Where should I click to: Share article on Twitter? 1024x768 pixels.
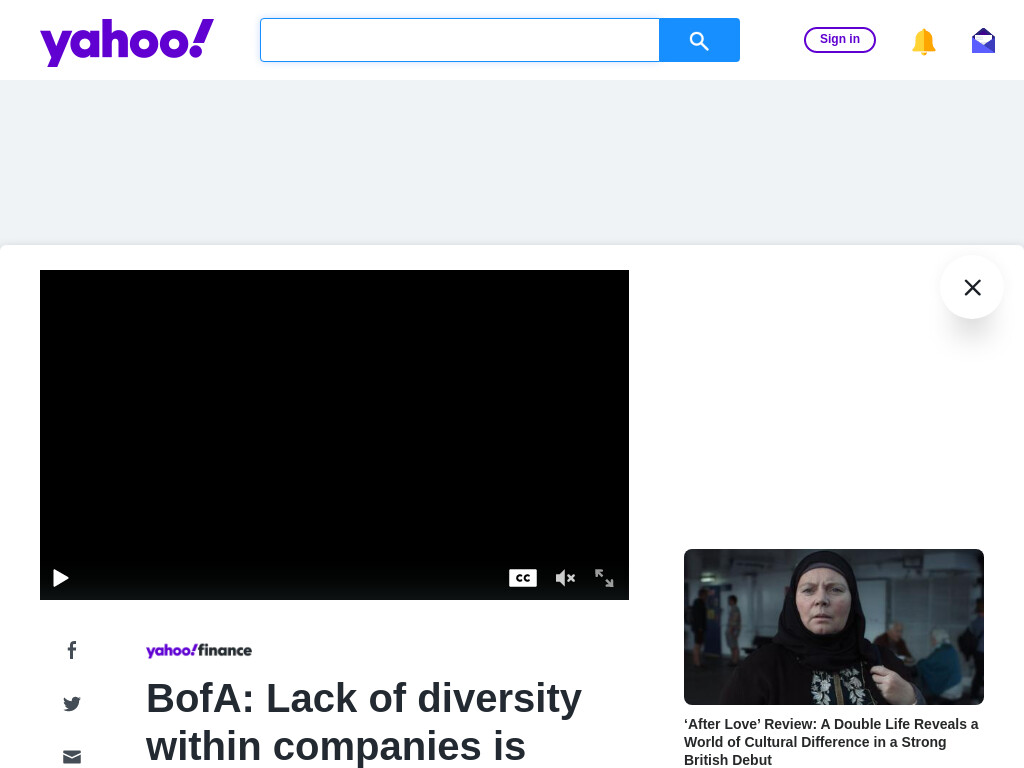[72, 703]
